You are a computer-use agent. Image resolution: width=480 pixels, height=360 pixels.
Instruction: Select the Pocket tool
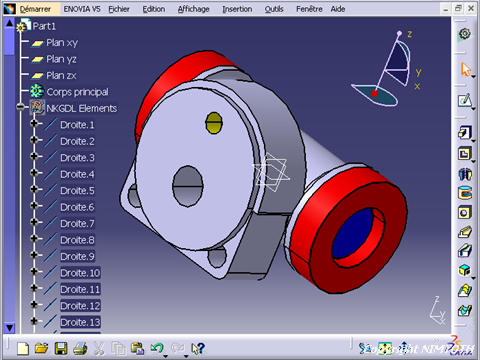pos(464,153)
